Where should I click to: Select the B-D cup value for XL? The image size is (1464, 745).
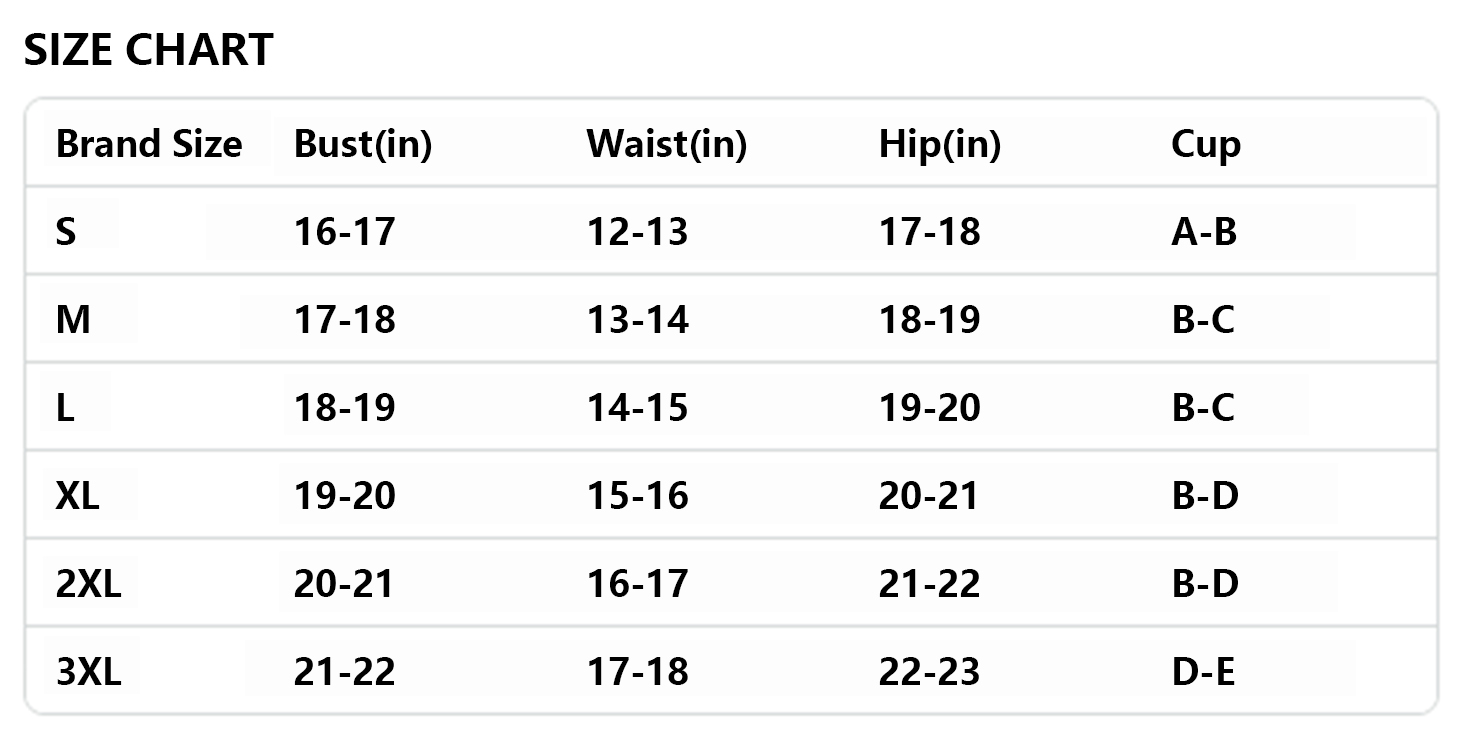pos(1204,496)
